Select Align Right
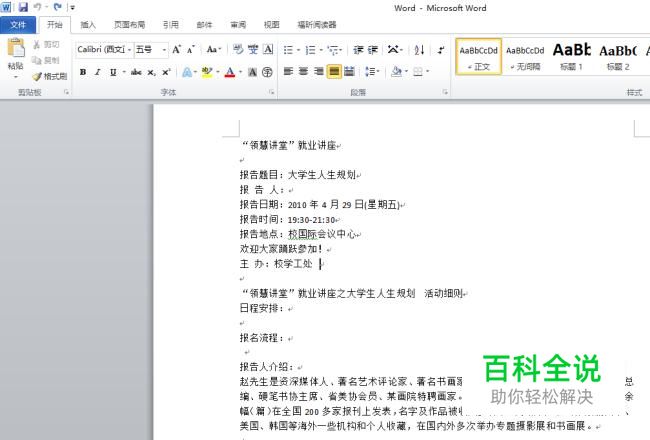 tap(318, 71)
